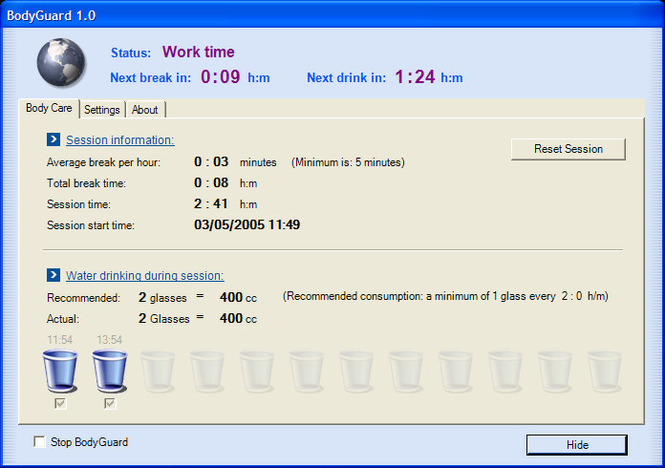665x468 pixels.
Task: Click the eleventh glass icon in the row
Action: [554, 371]
